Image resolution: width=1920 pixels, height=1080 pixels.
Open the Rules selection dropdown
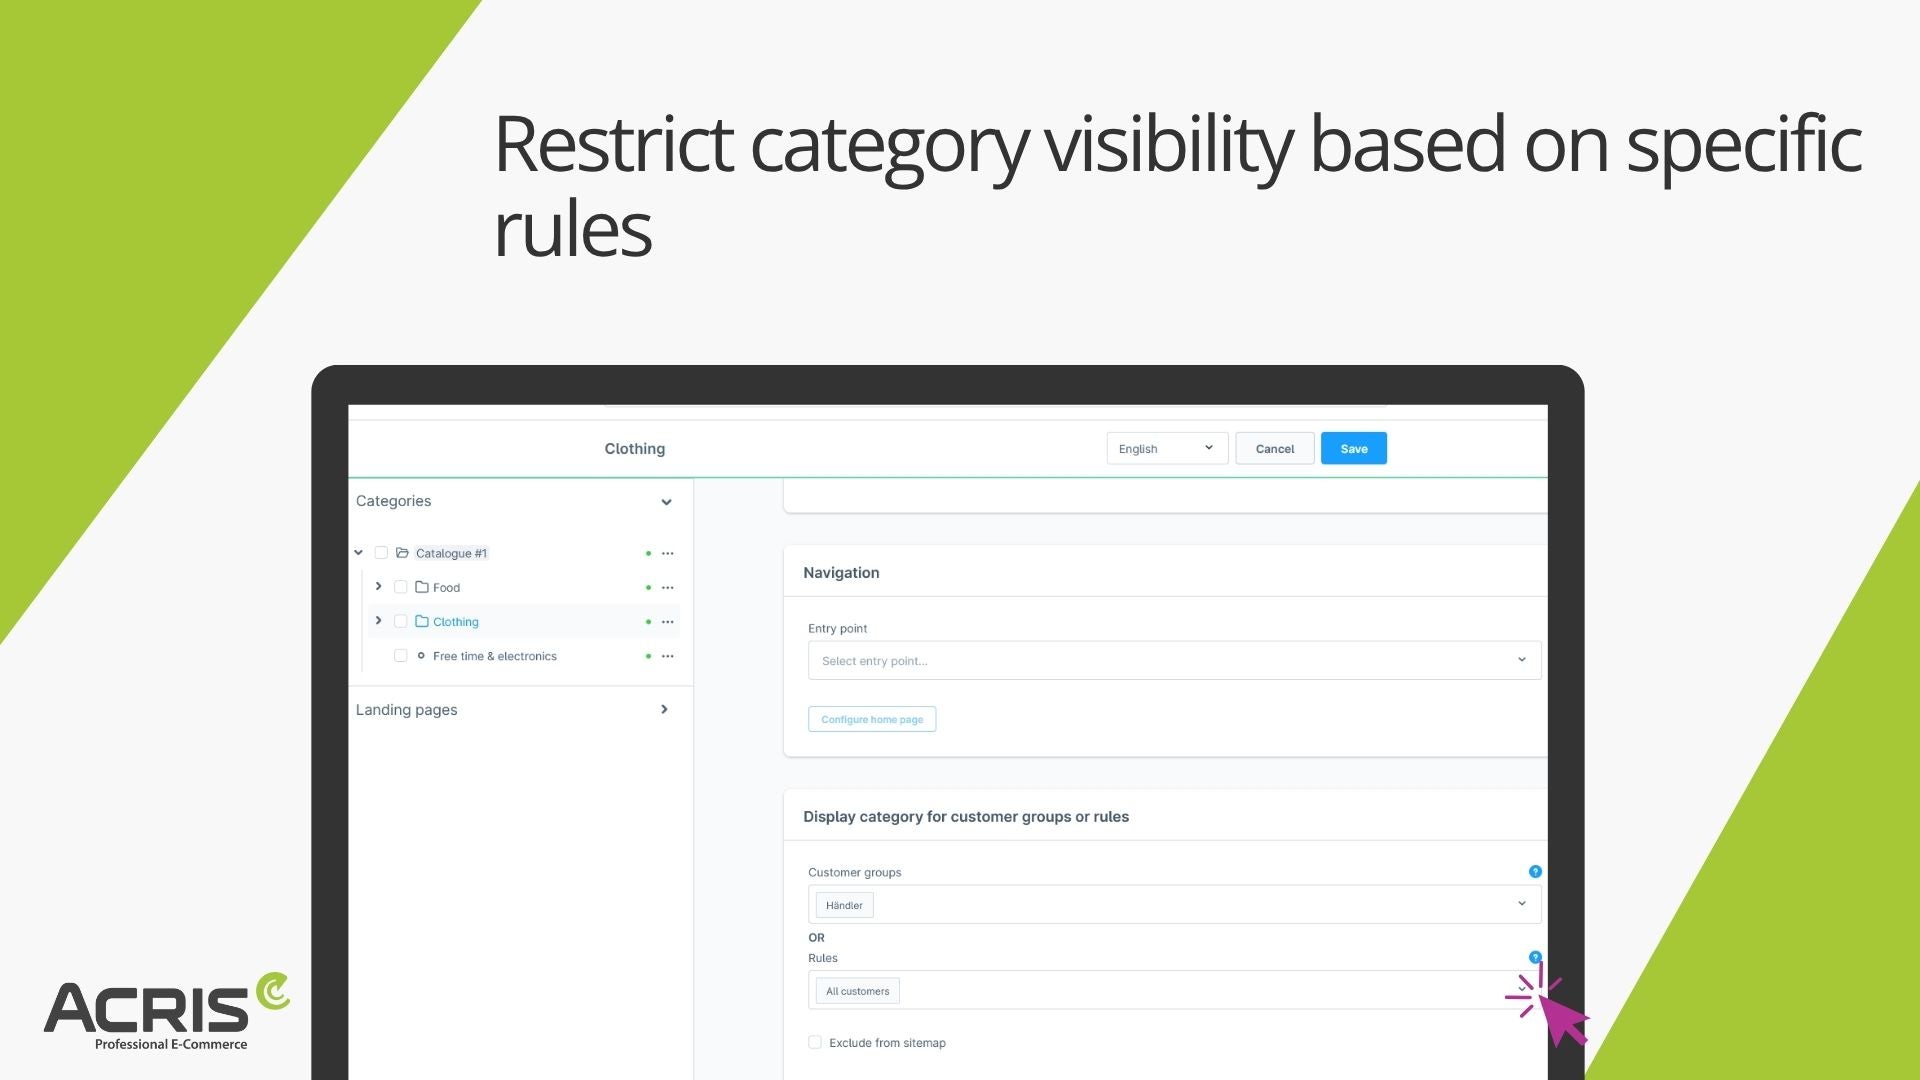[1174, 991]
